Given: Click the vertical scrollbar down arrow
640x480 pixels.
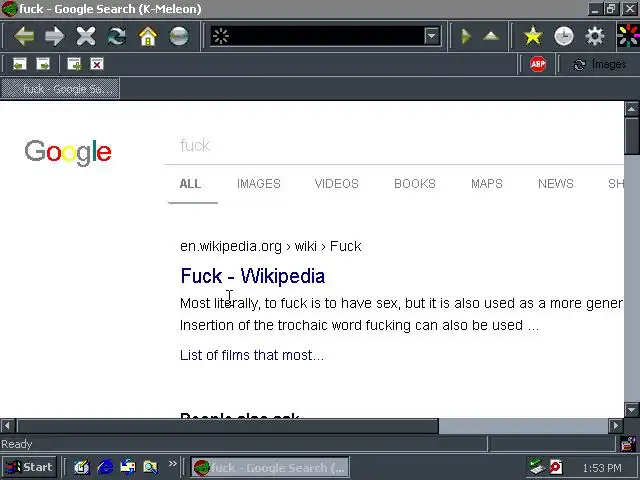Looking at the screenshot, I should [631, 409].
